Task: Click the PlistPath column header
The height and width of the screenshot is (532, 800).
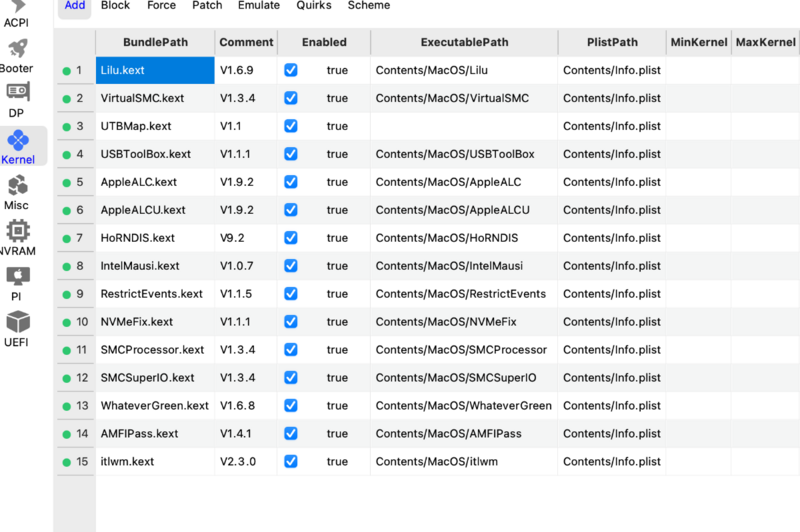Action: [x=612, y=42]
